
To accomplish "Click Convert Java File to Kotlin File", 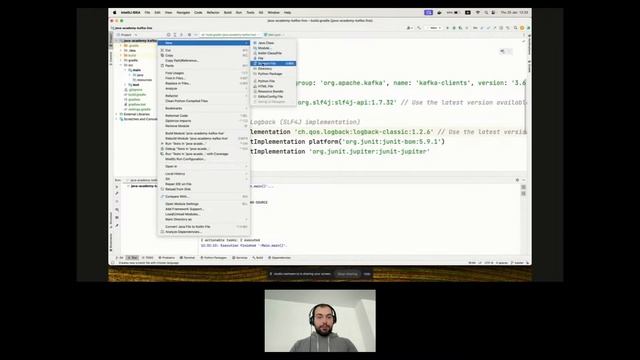I will click(204, 227).
